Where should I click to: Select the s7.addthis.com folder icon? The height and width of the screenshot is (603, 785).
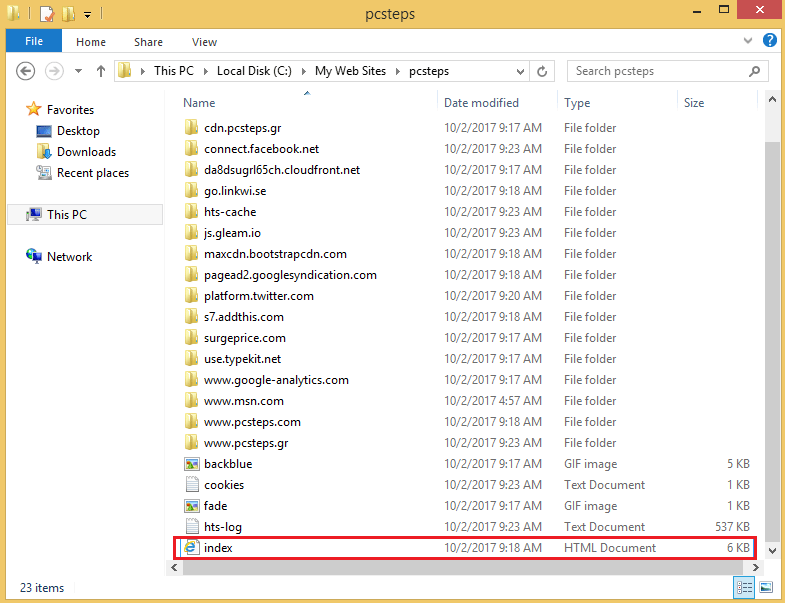click(191, 317)
